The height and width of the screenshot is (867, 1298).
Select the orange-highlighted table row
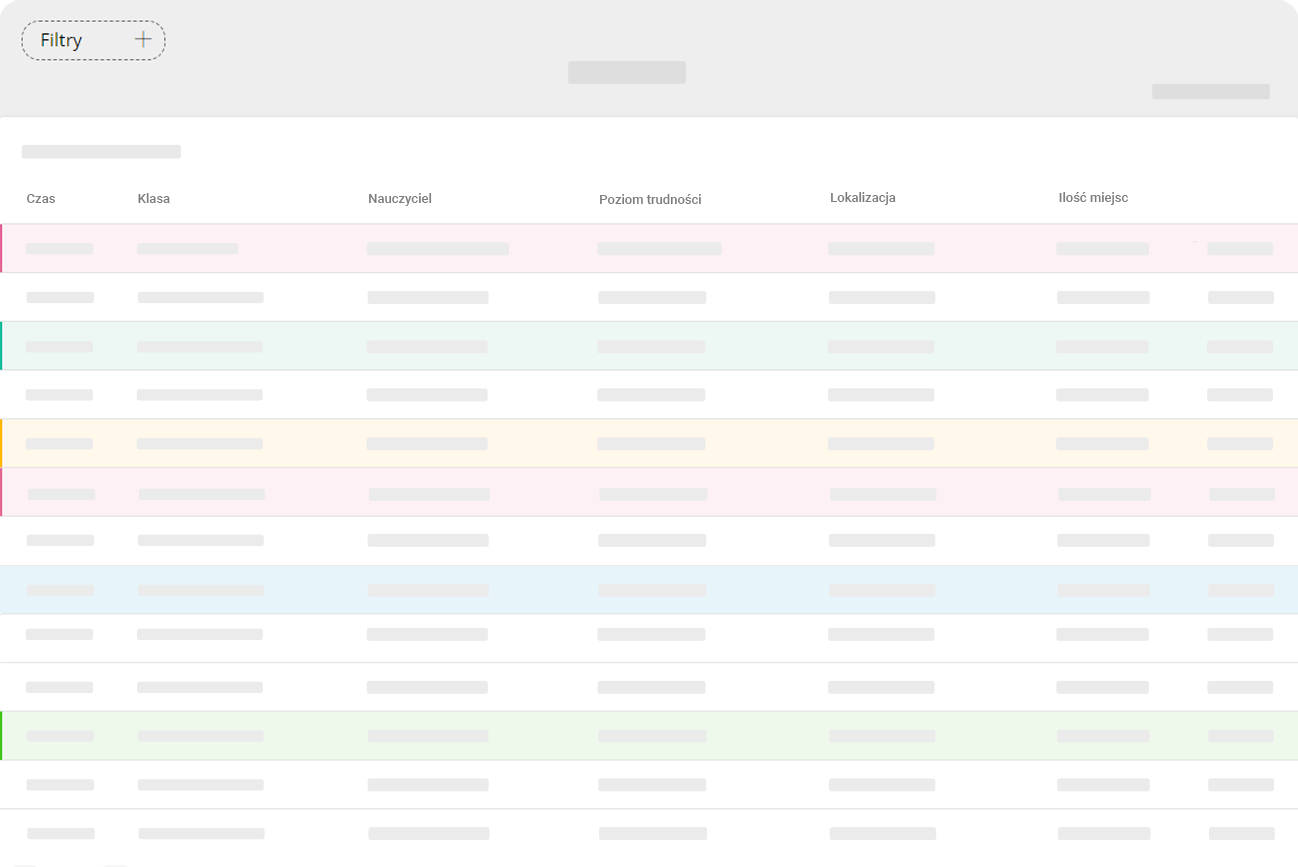(649, 443)
